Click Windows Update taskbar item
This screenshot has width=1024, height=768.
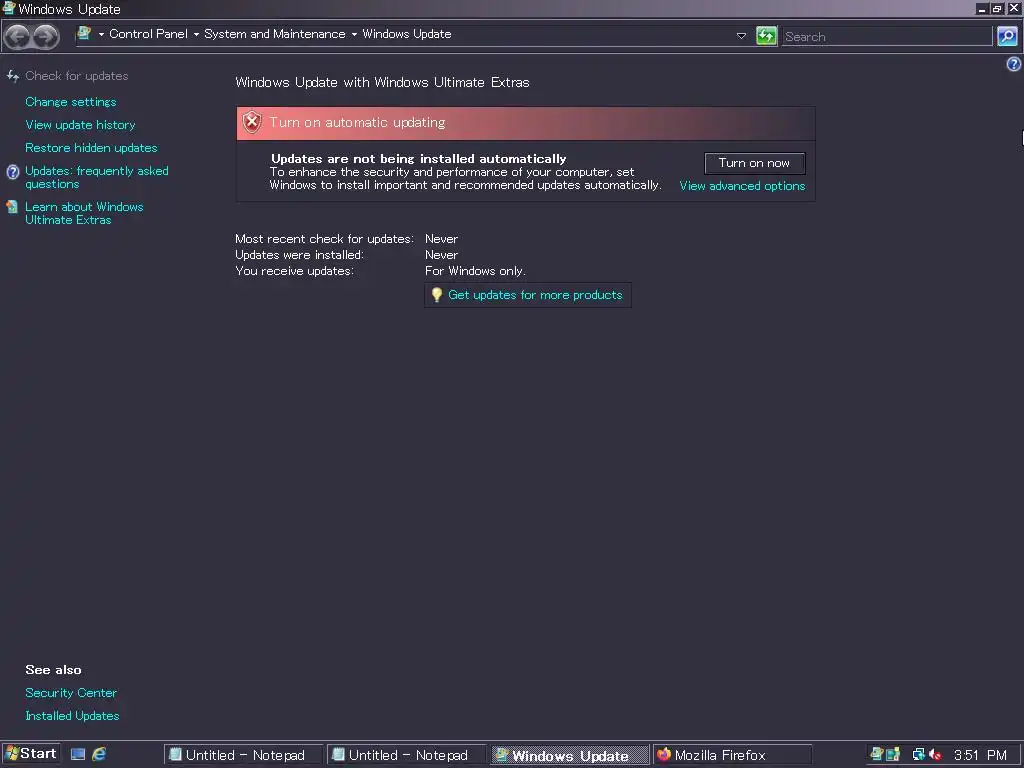[x=569, y=755]
